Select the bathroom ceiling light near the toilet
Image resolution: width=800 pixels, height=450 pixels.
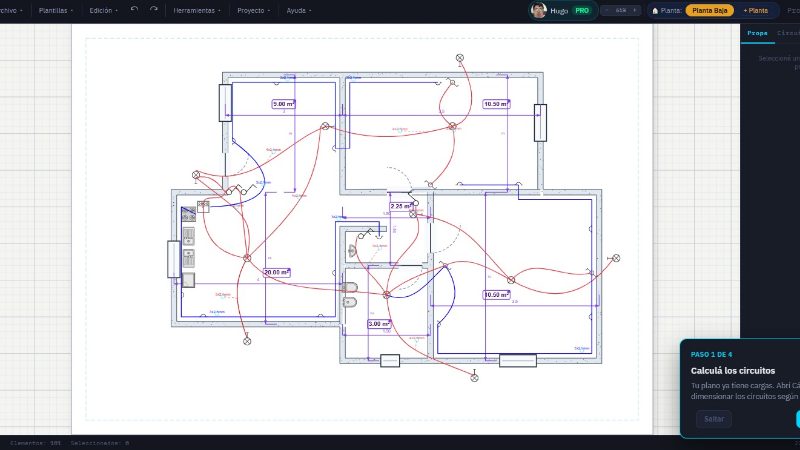[386, 294]
